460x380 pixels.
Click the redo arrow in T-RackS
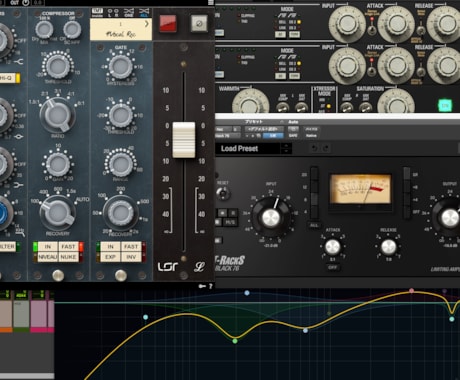pos(326,148)
